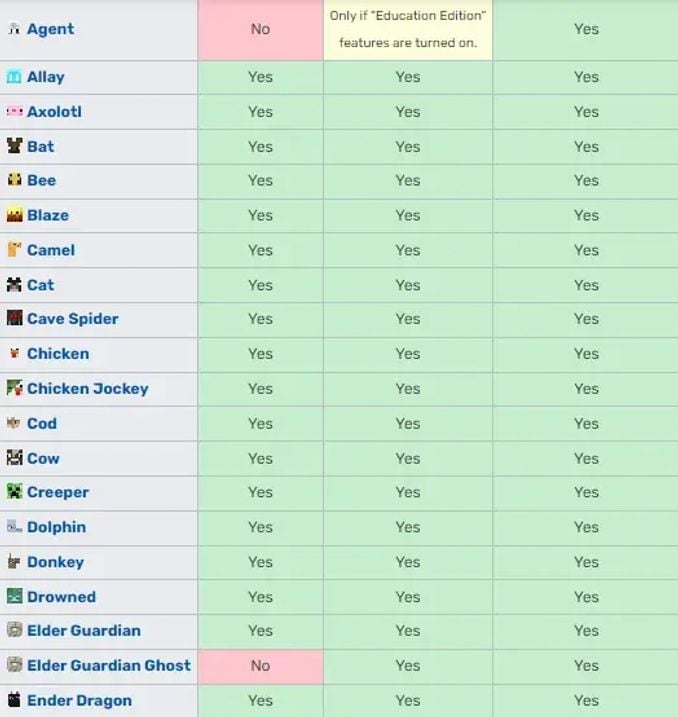Click the pink Axolotl icon
The width and height of the screenshot is (678, 717).
pos(14,112)
